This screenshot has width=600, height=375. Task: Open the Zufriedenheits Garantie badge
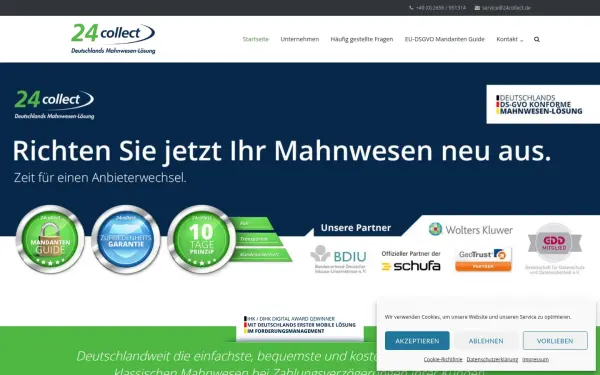(x=126, y=240)
